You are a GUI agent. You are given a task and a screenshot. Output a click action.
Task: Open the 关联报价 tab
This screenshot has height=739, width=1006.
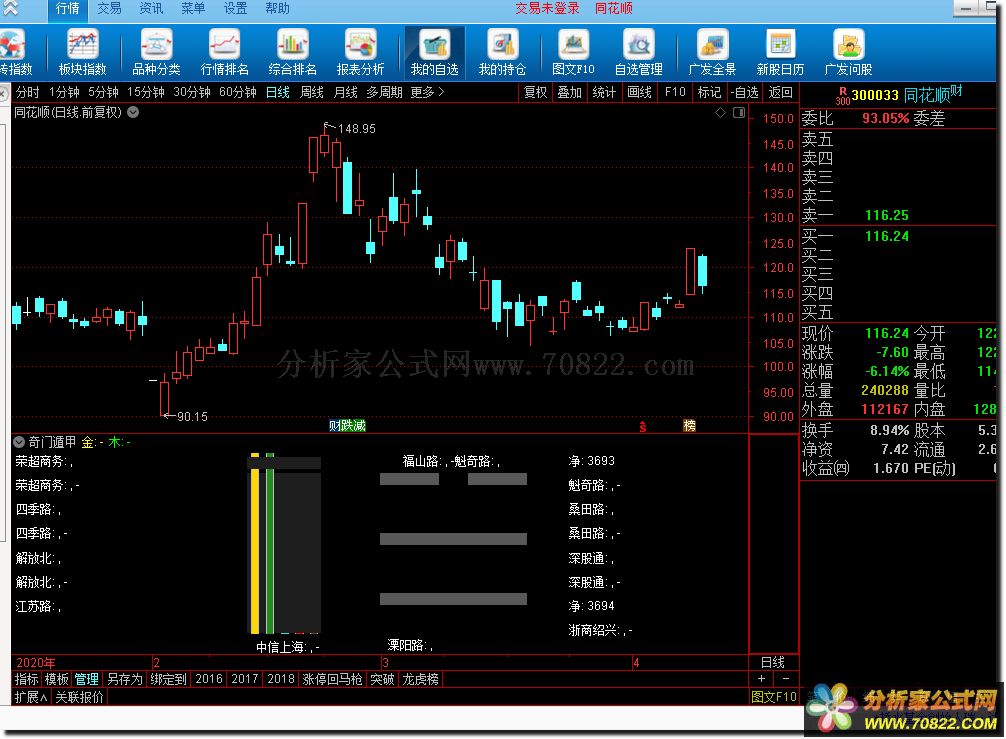[80, 697]
